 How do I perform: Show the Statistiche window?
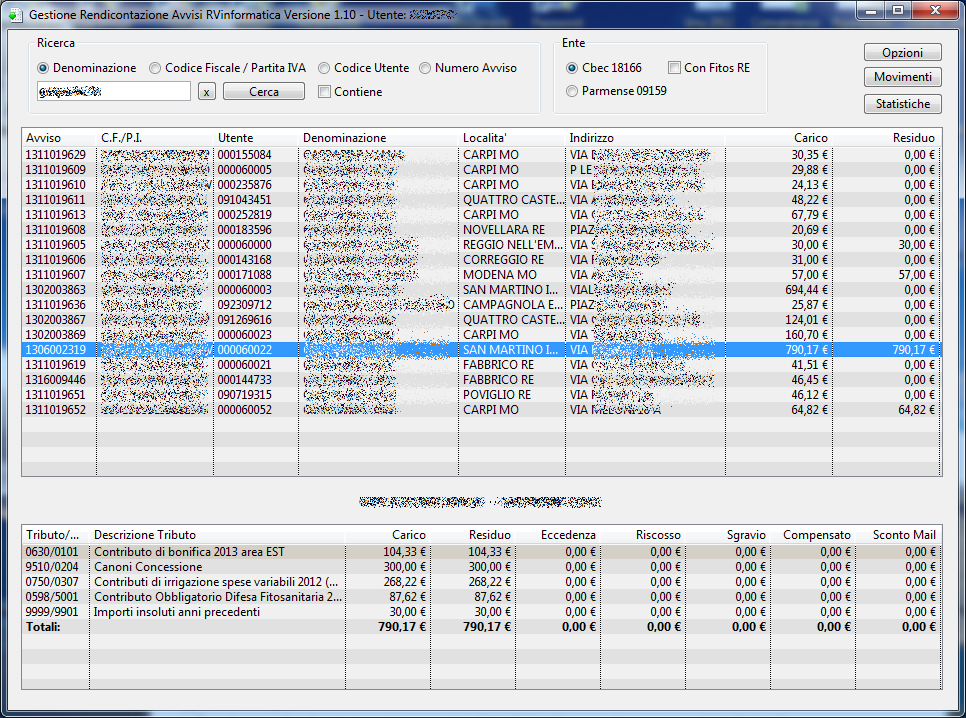point(903,104)
